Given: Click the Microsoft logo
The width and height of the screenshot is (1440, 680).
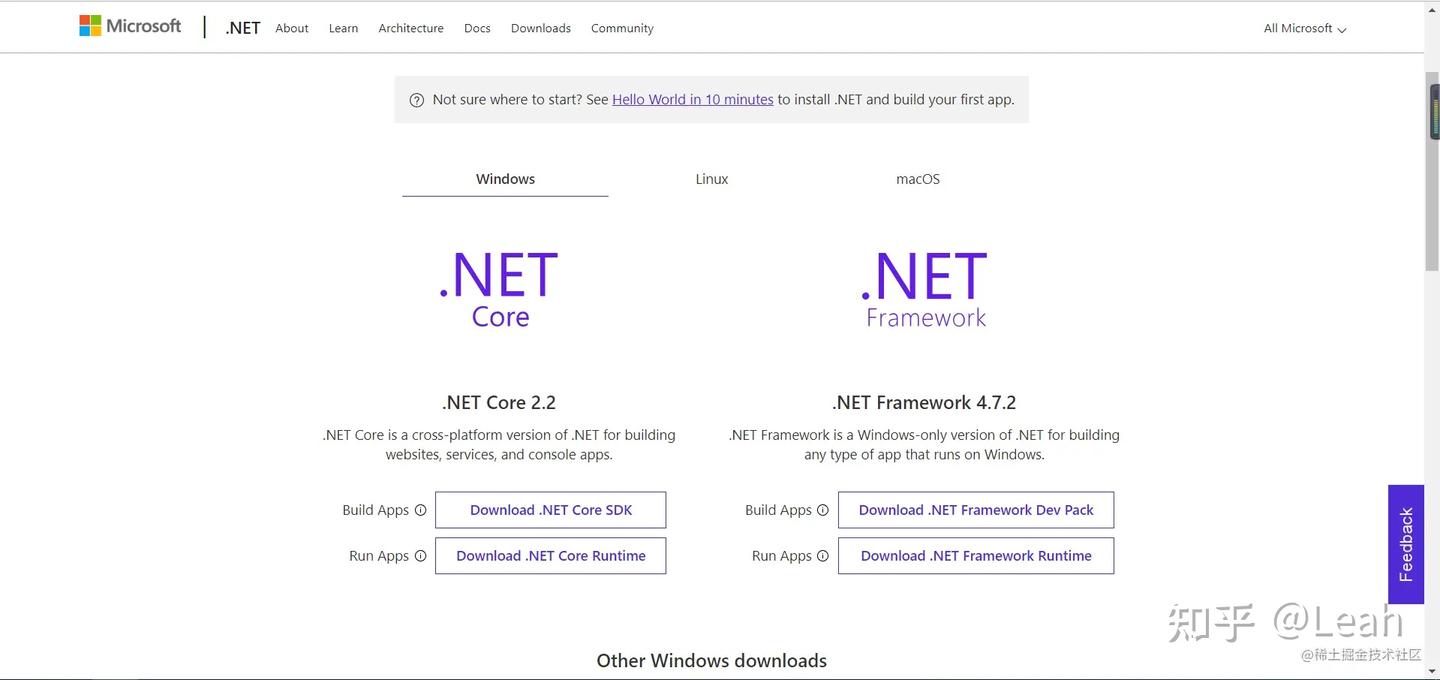Looking at the screenshot, I should [129, 25].
